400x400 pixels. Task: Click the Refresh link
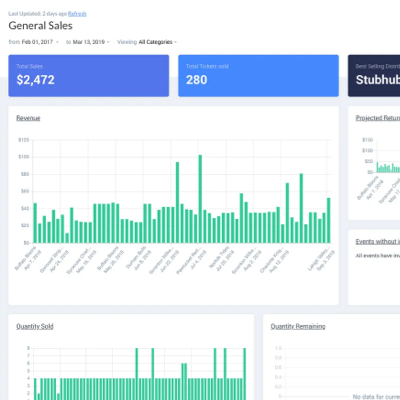(x=77, y=14)
